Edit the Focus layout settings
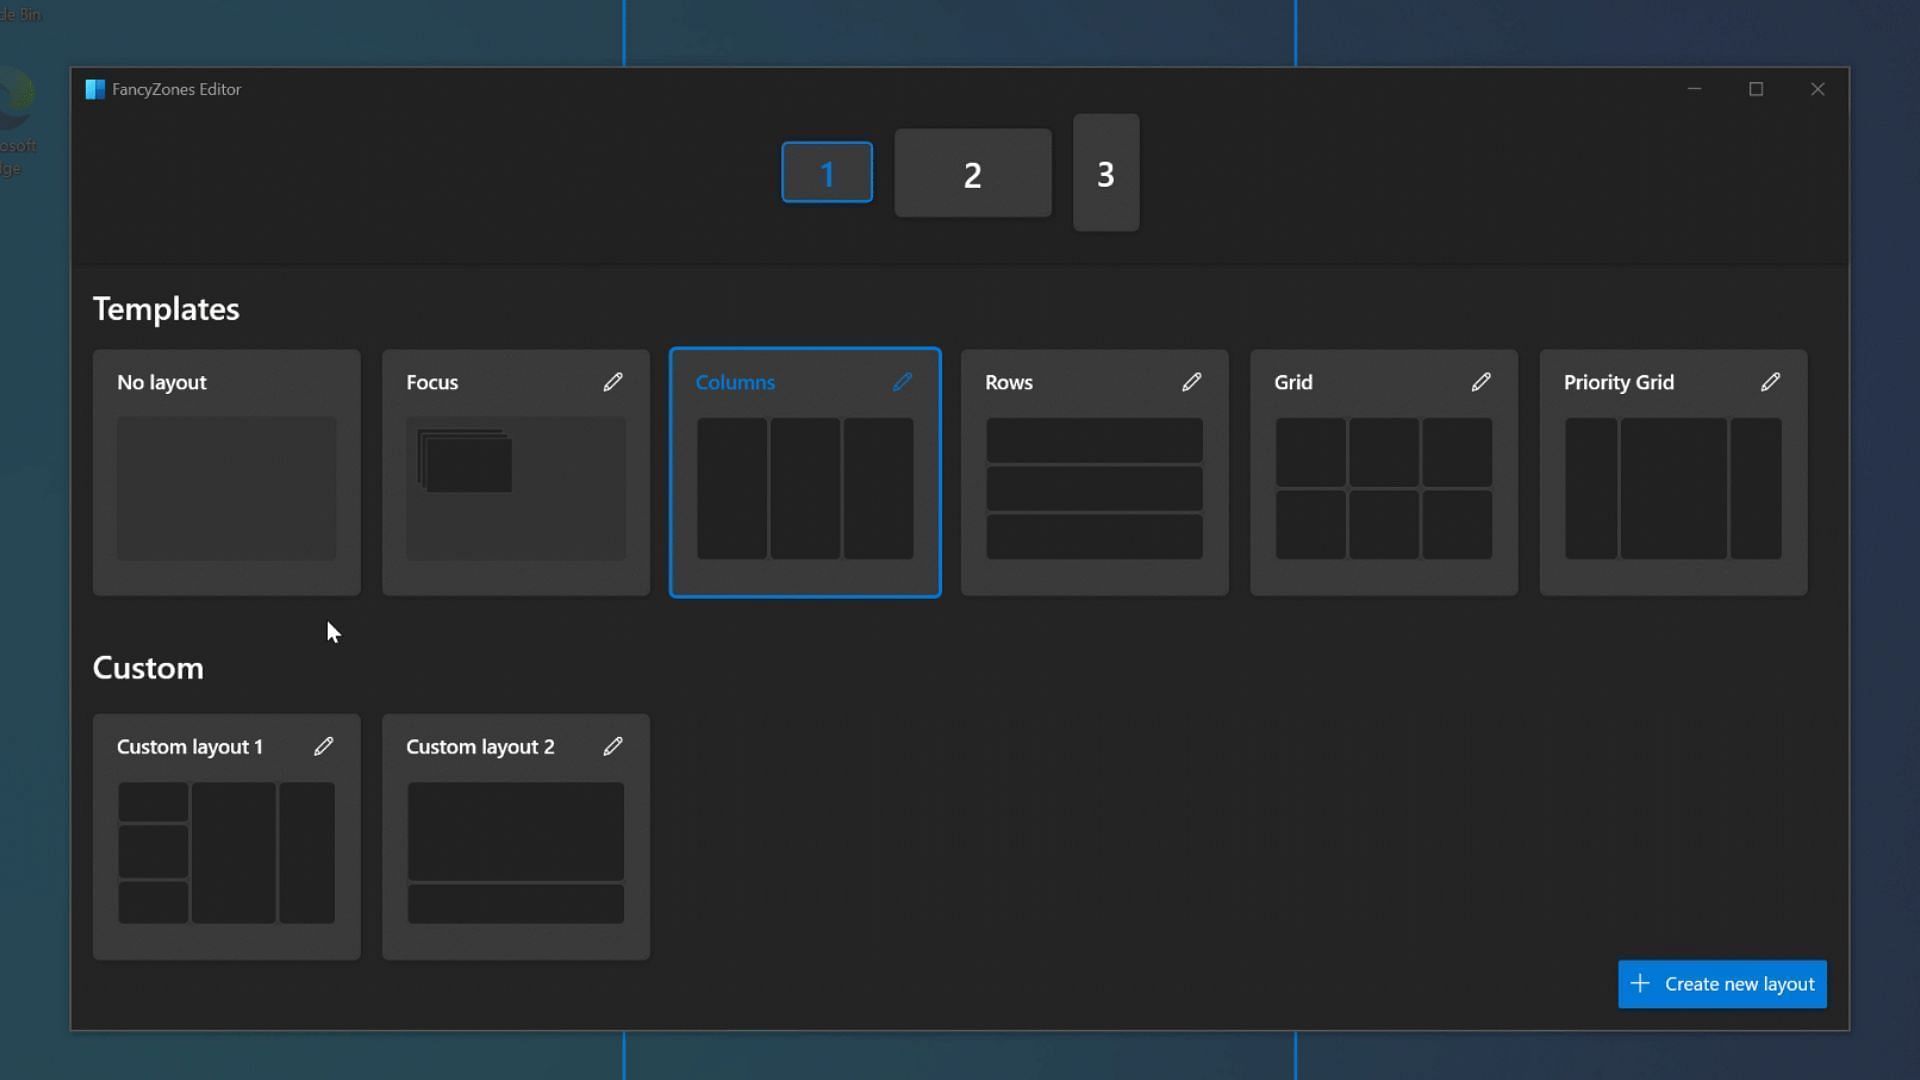This screenshot has width=1920, height=1080. [612, 382]
